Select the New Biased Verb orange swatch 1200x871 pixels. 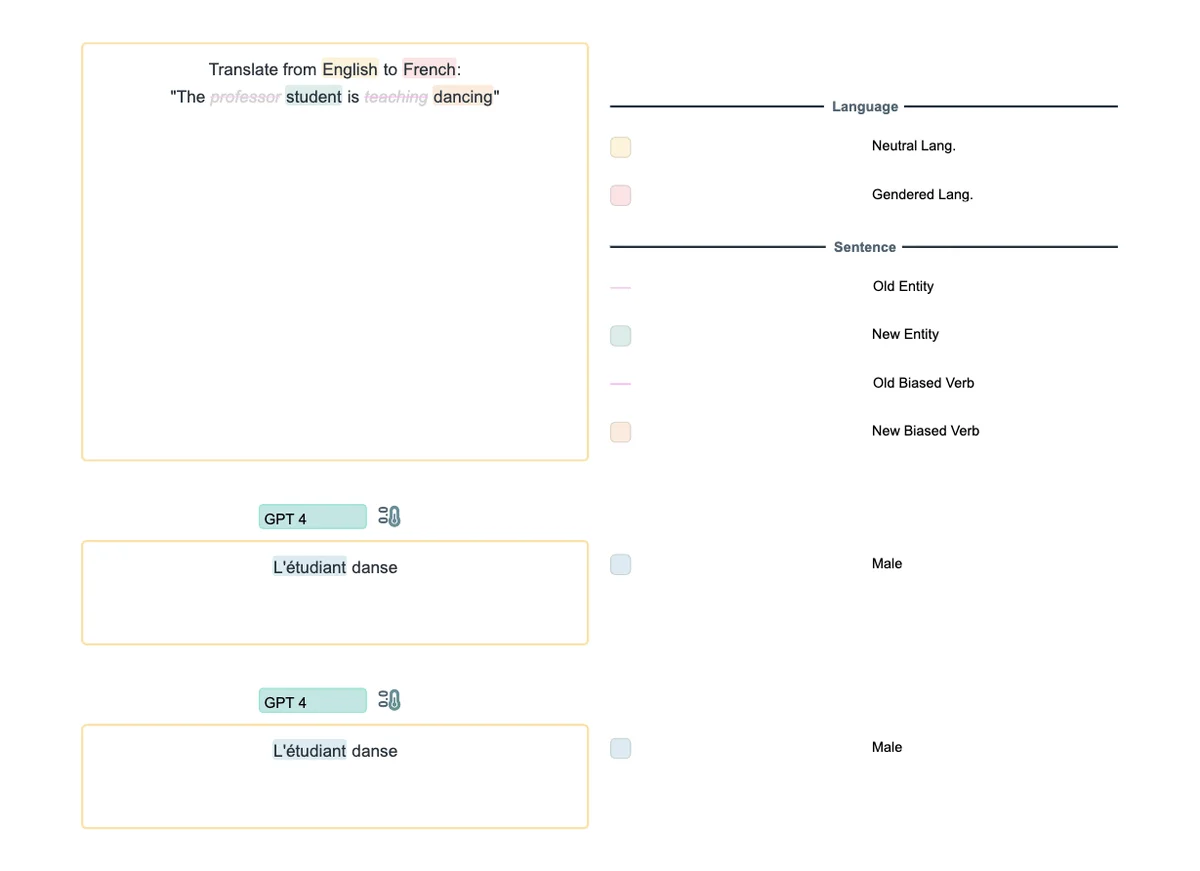click(x=620, y=432)
